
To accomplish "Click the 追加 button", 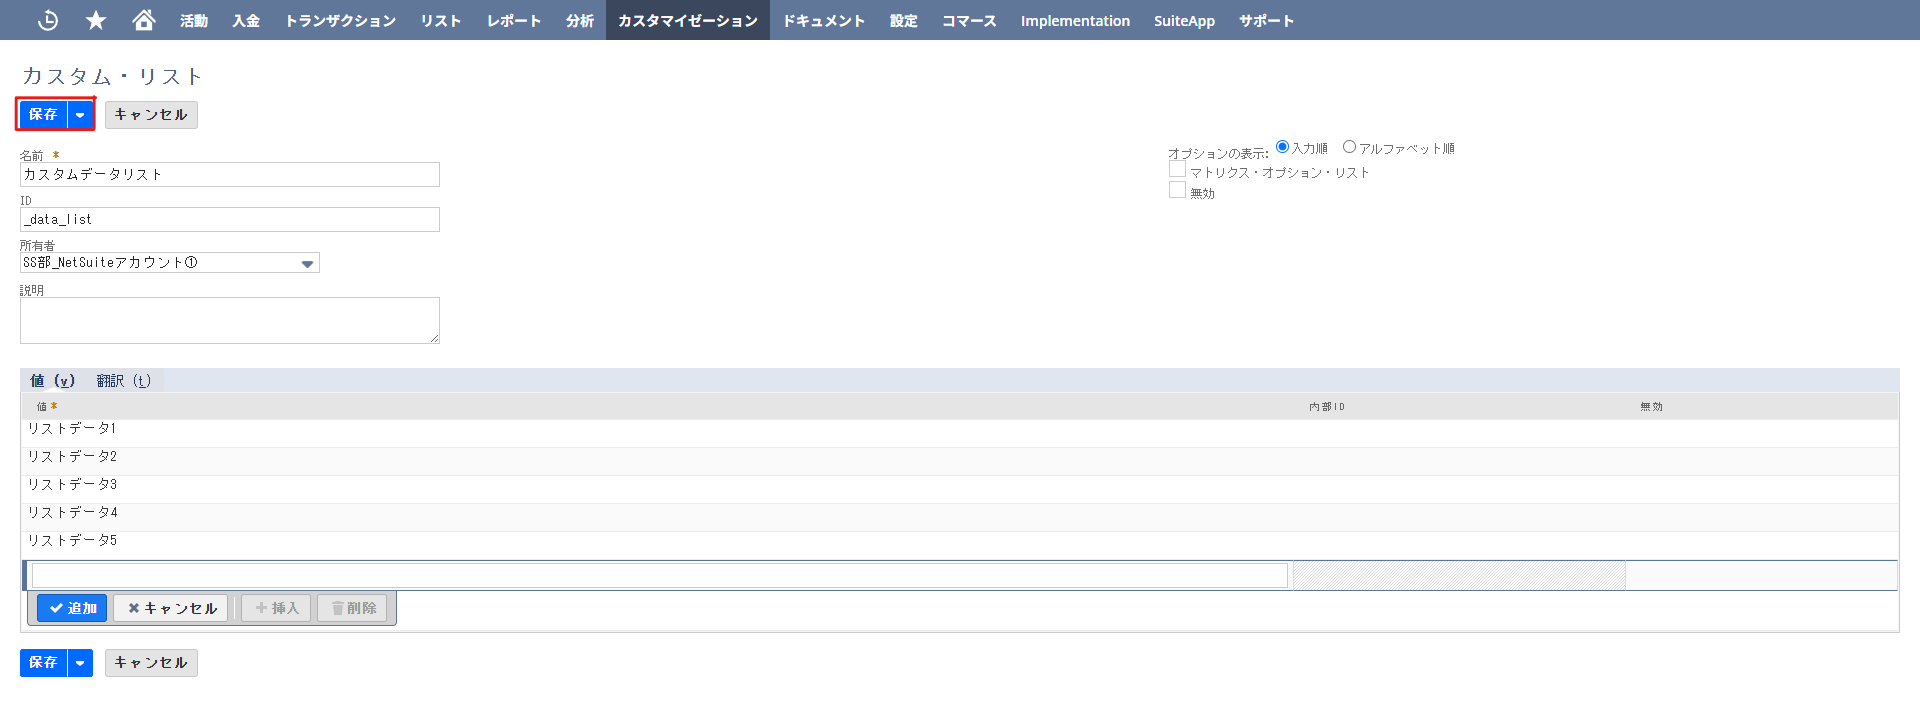I will click(72, 608).
